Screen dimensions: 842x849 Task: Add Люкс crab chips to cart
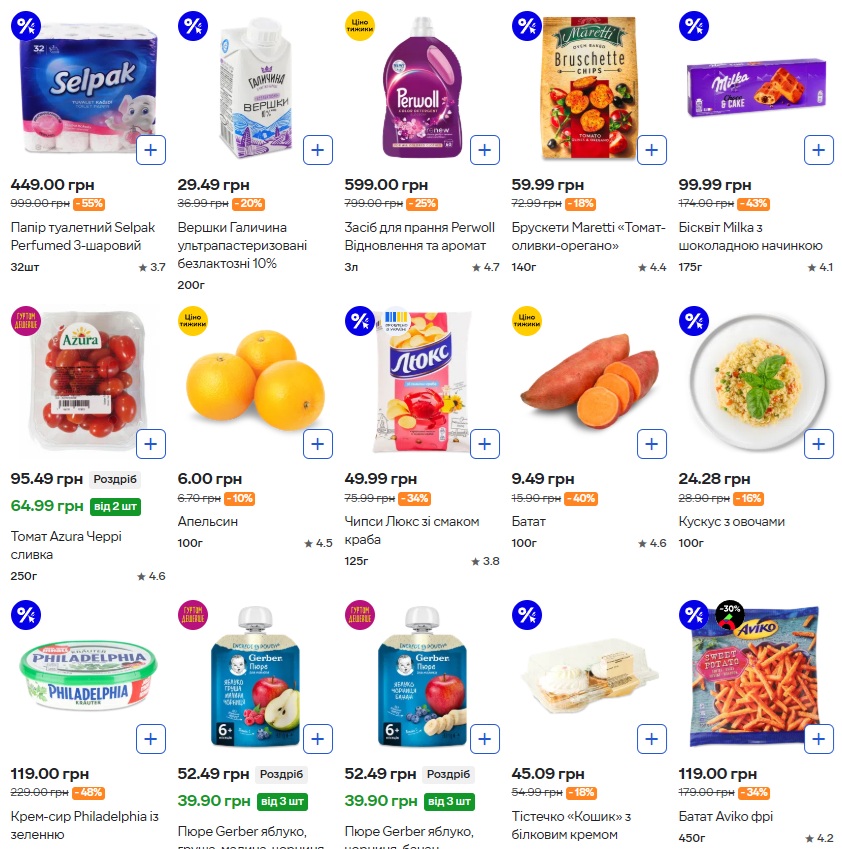(484, 443)
